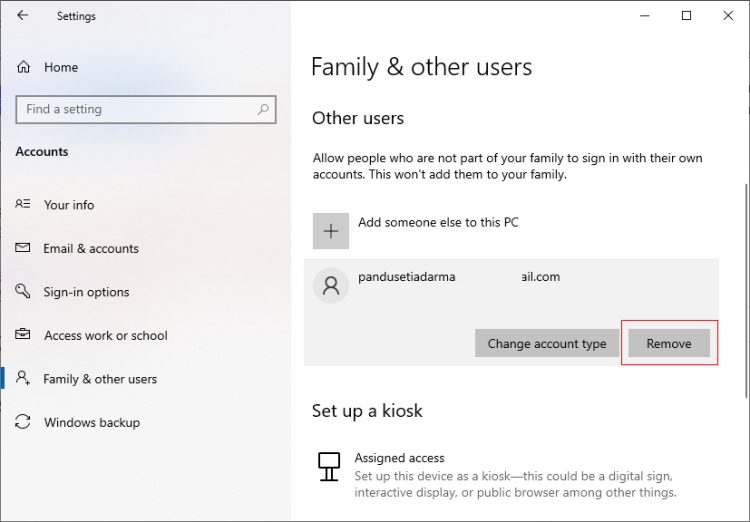Image resolution: width=750 pixels, height=522 pixels.
Task: Open the Family & other users page
Action: click(x=100, y=379)
